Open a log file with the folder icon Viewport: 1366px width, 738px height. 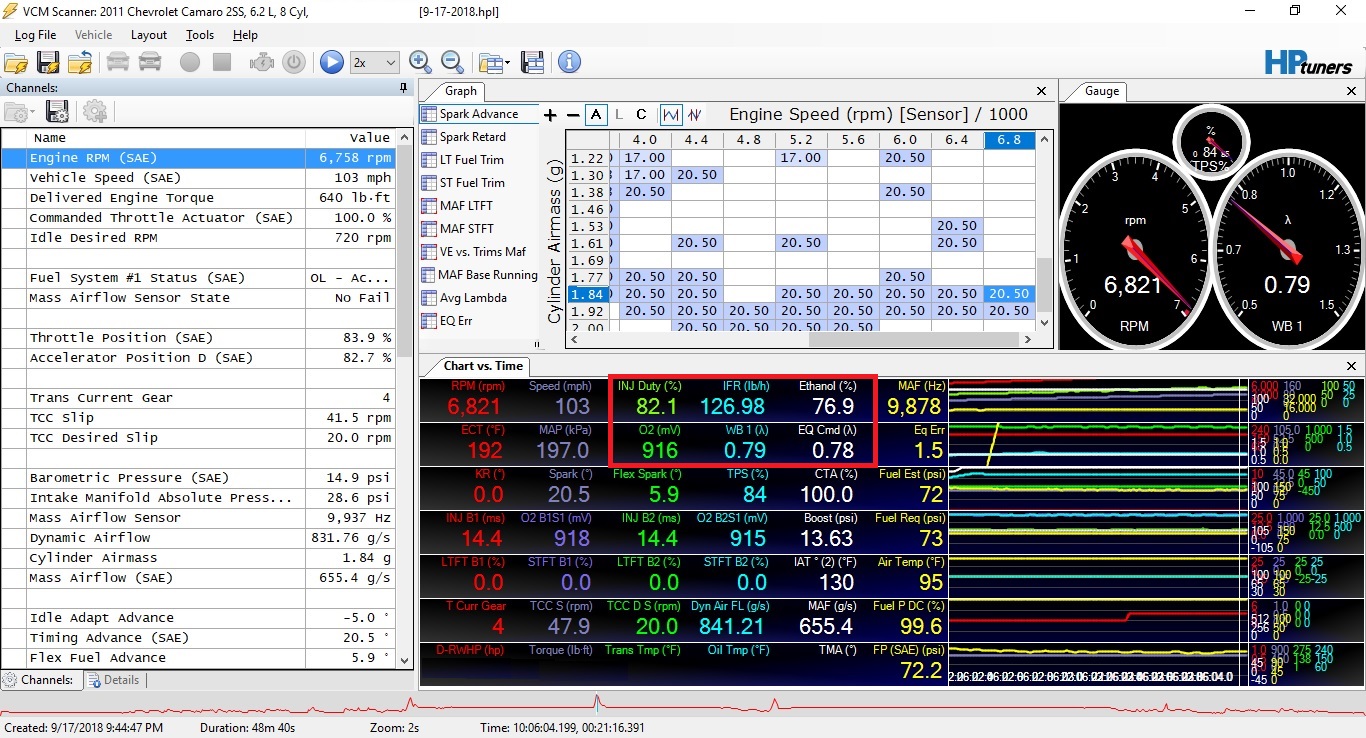tap(16, 62)
